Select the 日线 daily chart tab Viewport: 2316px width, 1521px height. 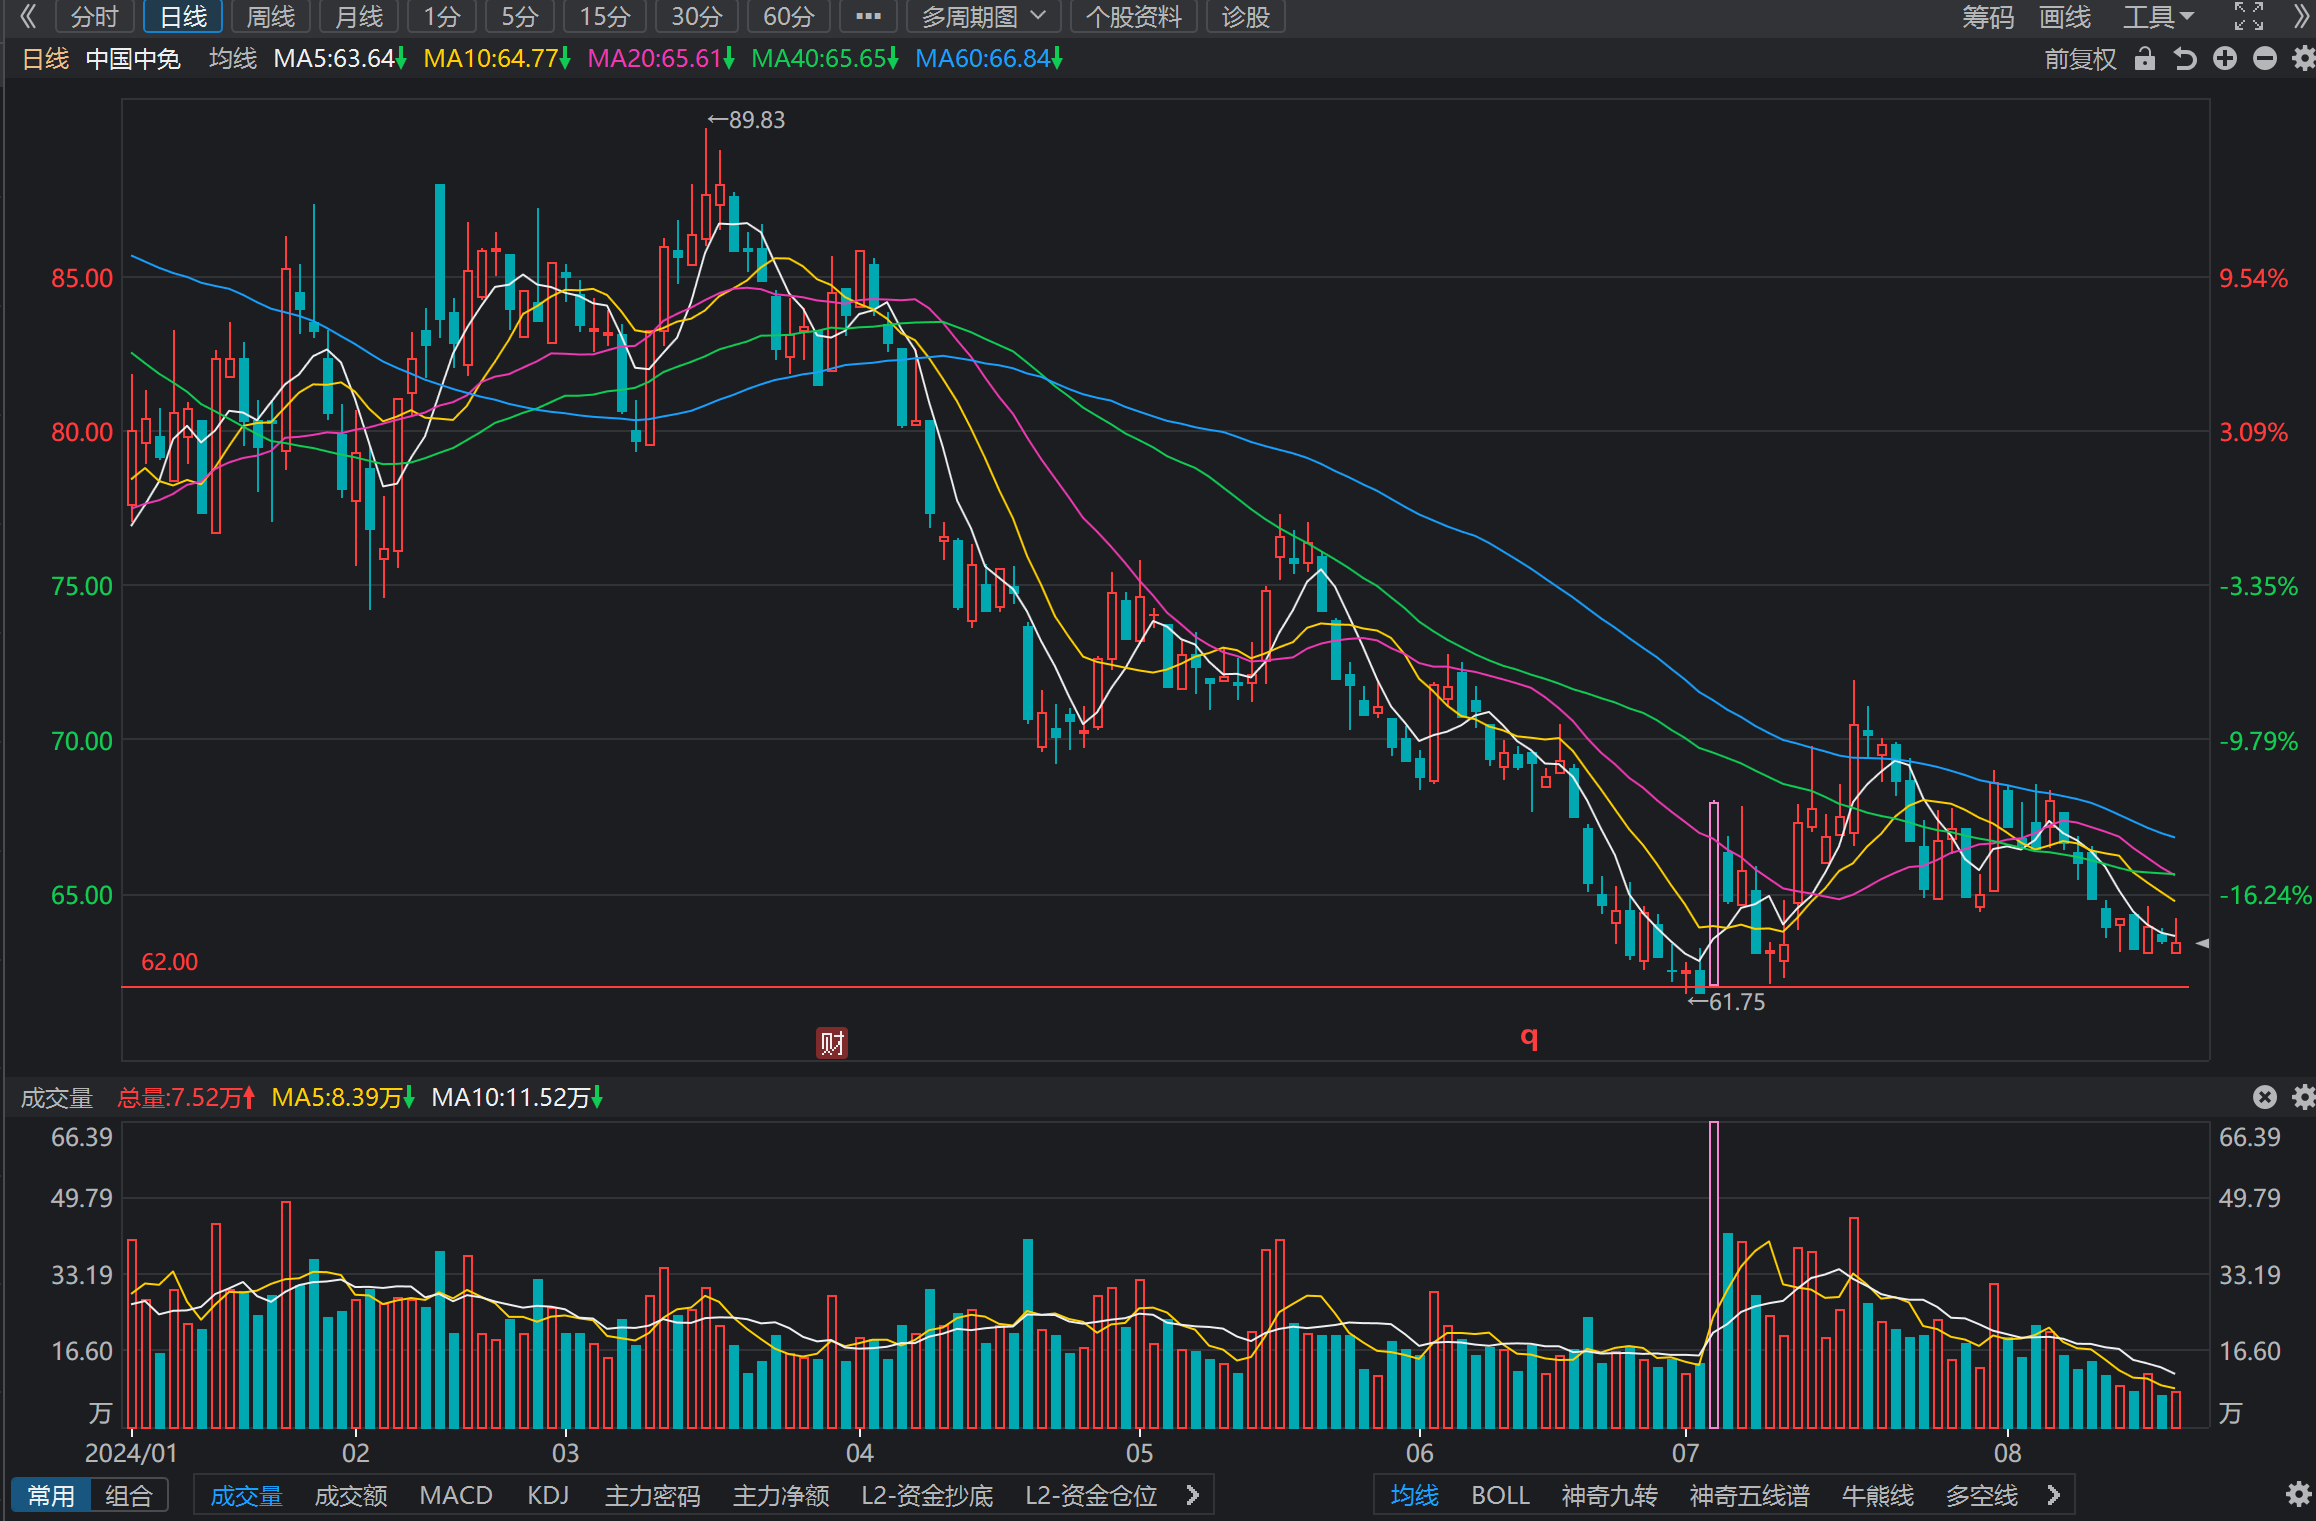point(183,16)
